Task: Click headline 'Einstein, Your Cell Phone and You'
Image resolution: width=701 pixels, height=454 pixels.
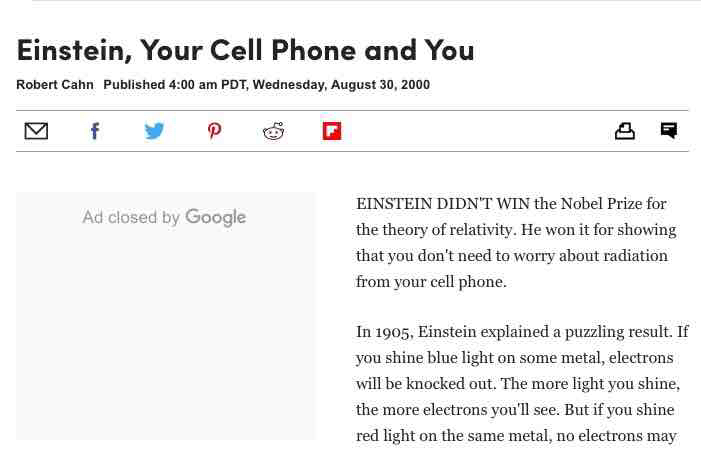Action: (x=245, y=49)
